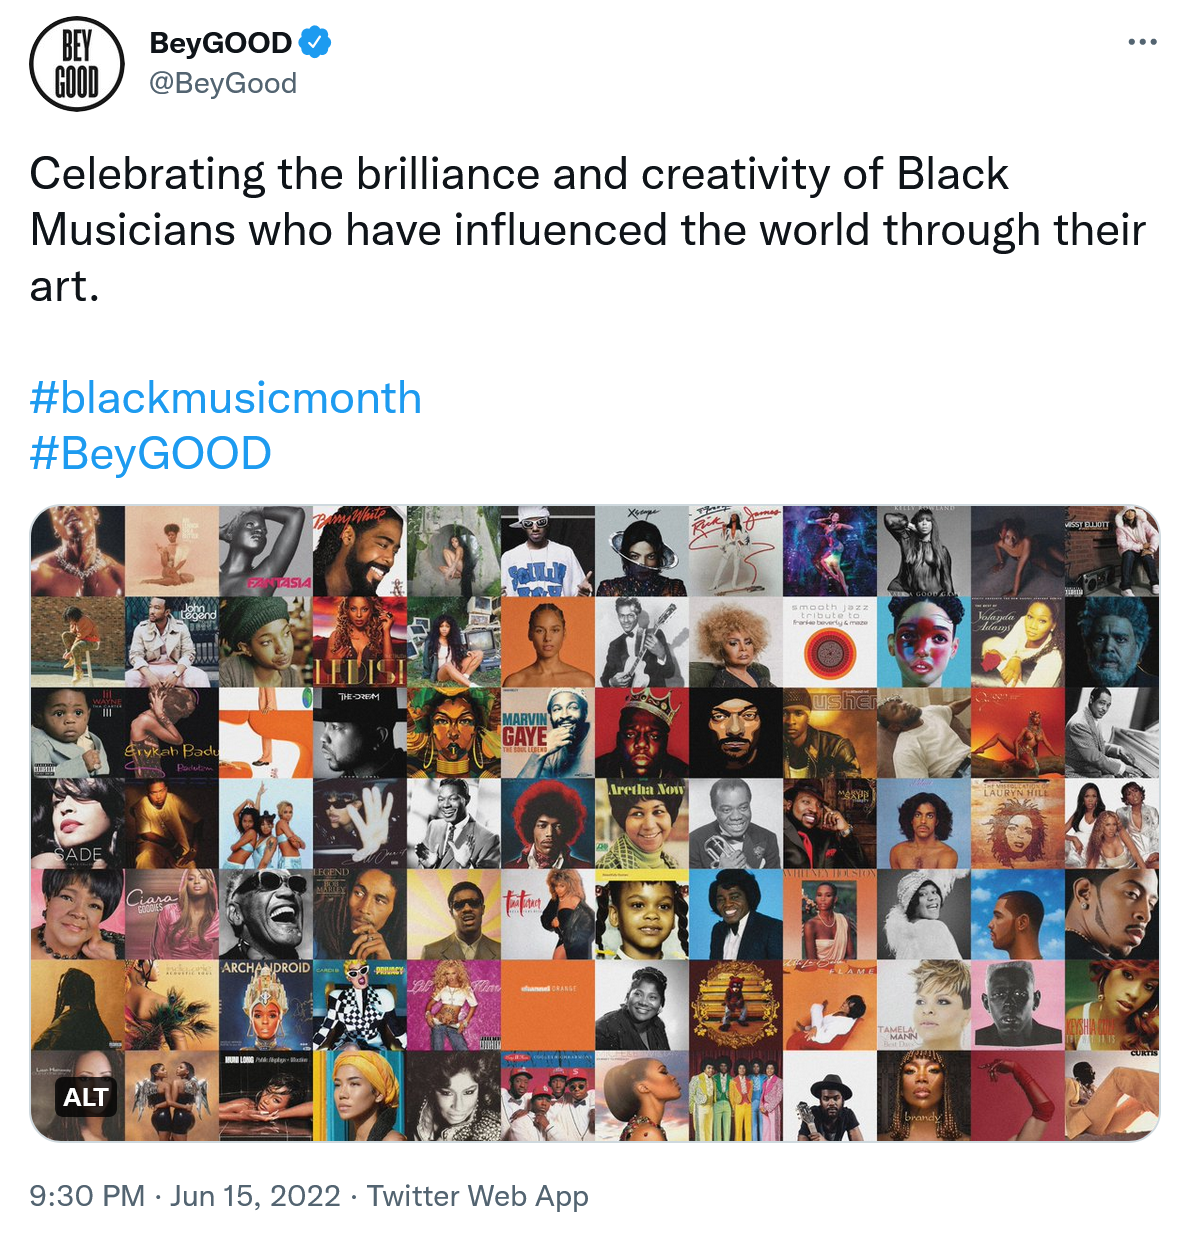Click the Ledisi album cover
The image size is (1182, 1234).
[359, 642]
